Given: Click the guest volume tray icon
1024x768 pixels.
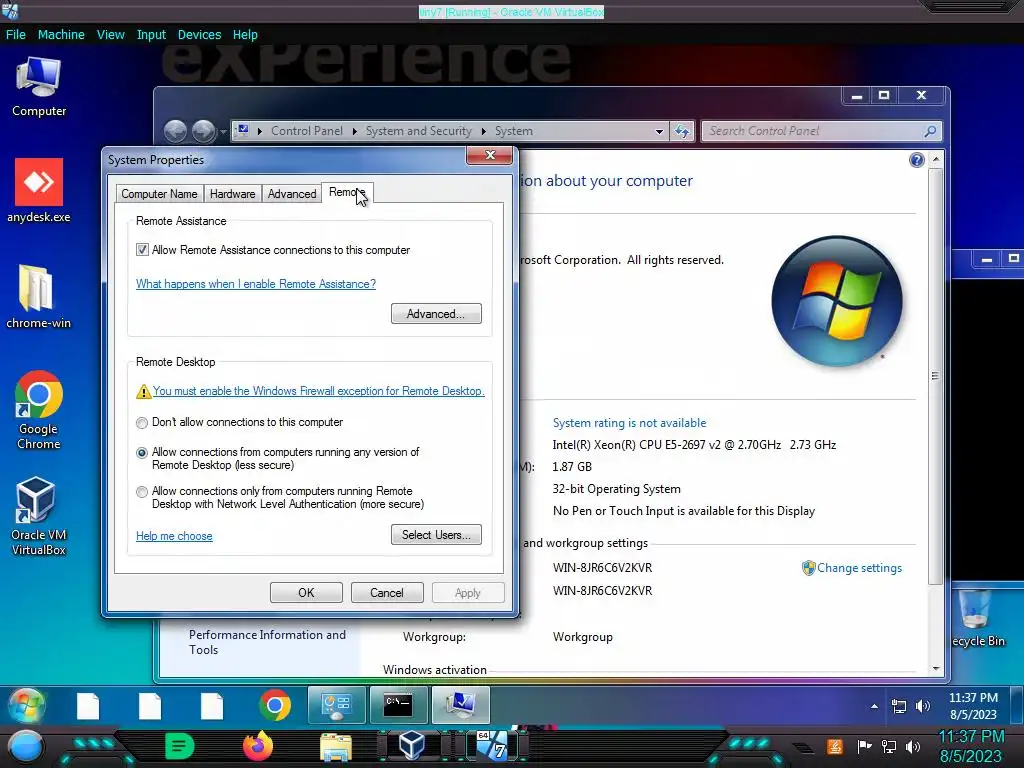Looking at the screenshot, I should [x=923, y=706].
